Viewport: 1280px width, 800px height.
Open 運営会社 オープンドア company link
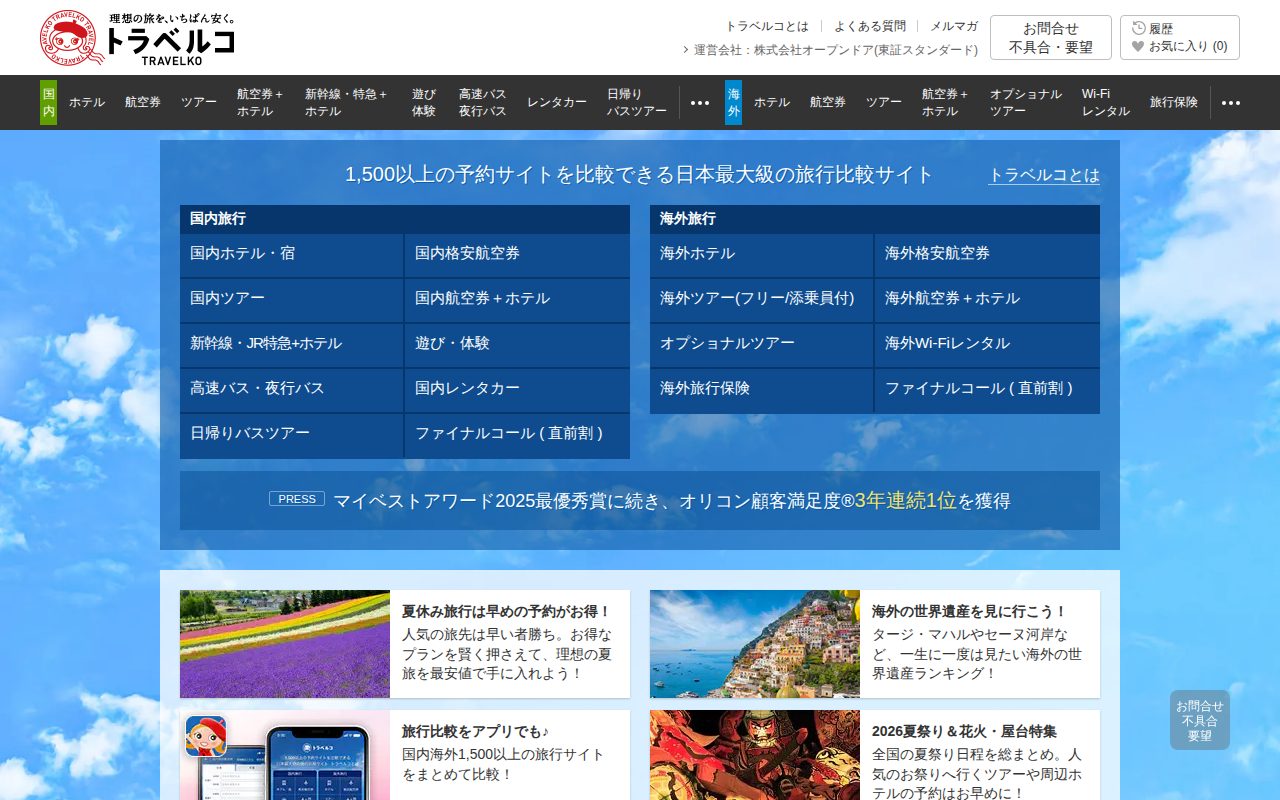pos(830,50)
